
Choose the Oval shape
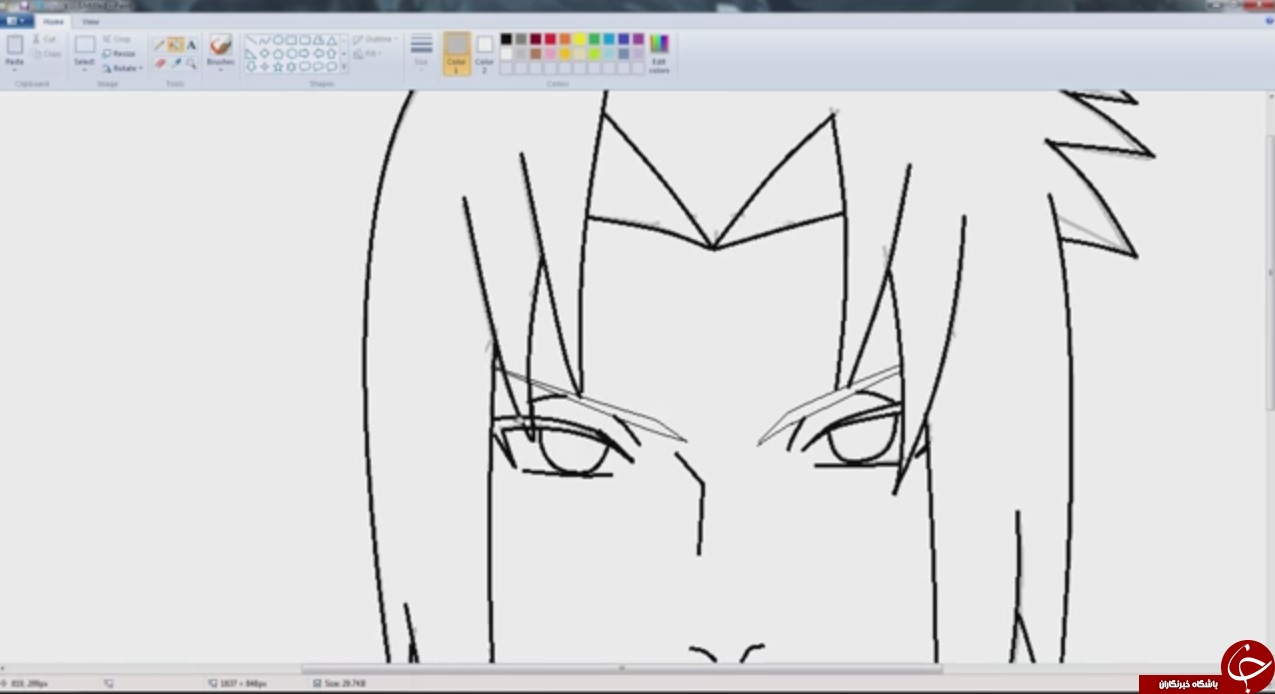[278, 41]
